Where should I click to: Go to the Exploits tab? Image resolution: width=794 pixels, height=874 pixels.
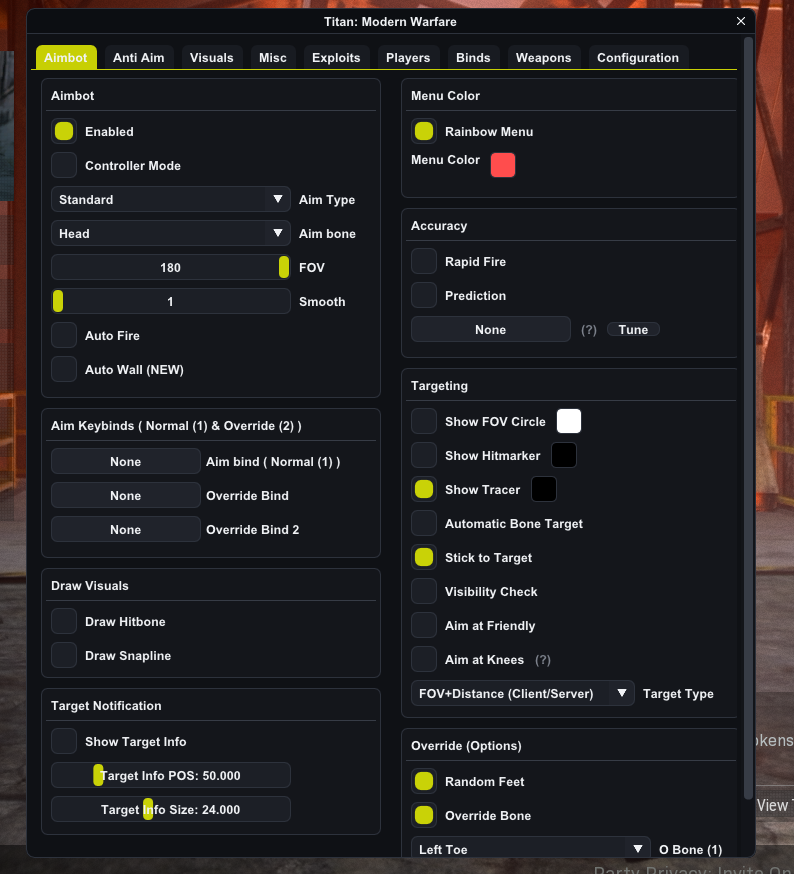[x=336, y=57]
